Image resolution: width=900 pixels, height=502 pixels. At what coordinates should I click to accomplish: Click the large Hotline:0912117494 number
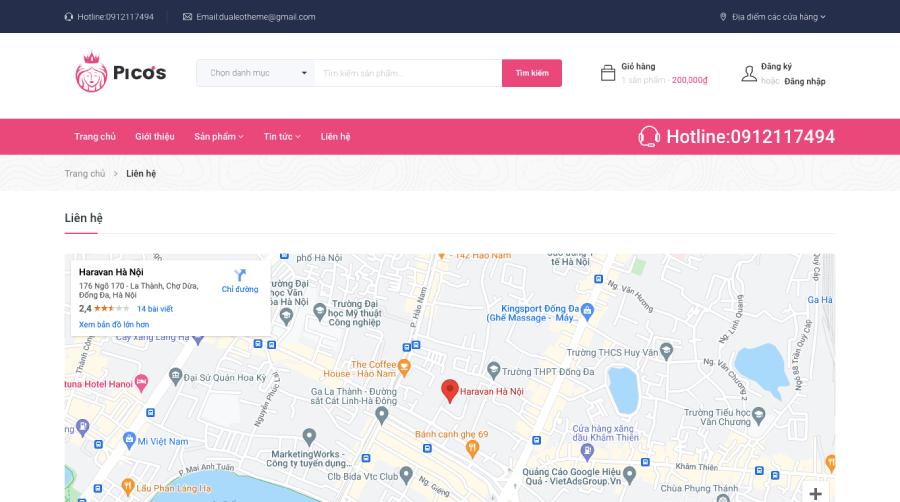point(750,137)
